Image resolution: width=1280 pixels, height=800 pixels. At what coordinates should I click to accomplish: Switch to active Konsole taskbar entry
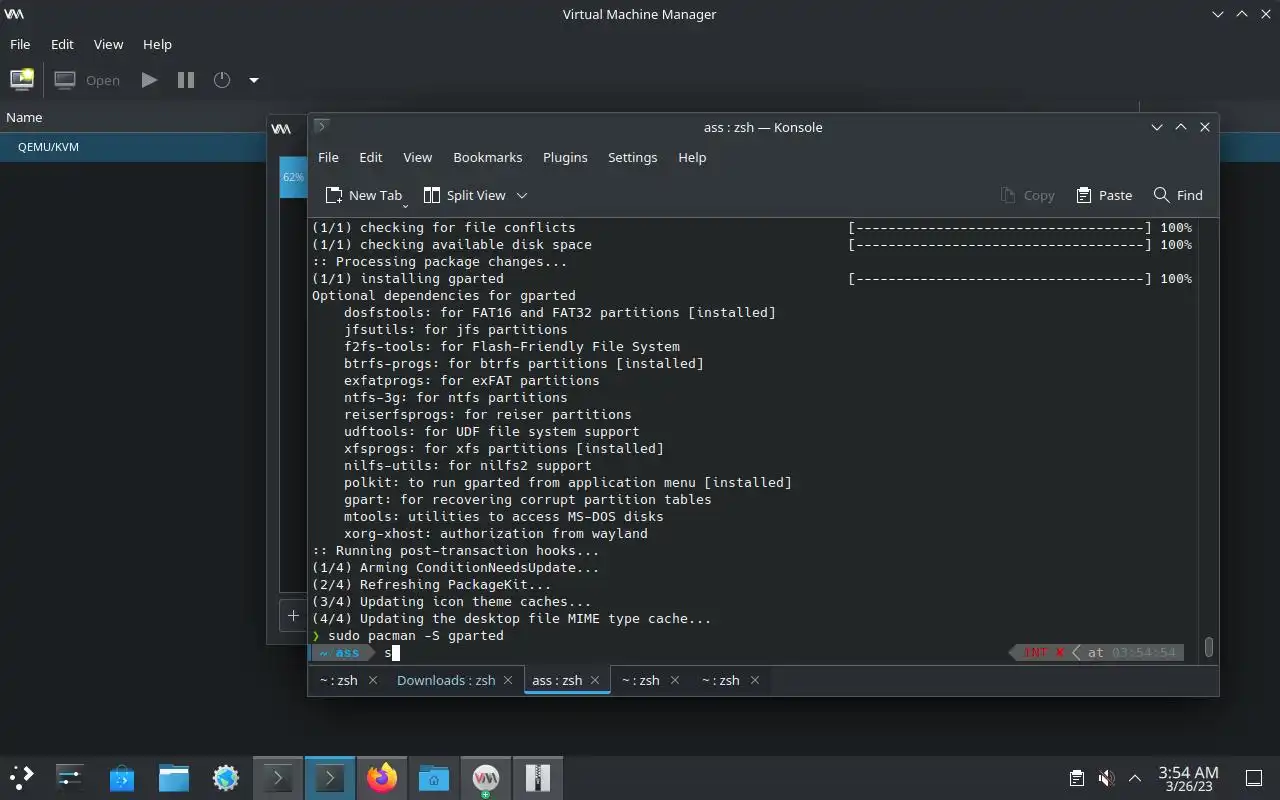tap(330, 777)
